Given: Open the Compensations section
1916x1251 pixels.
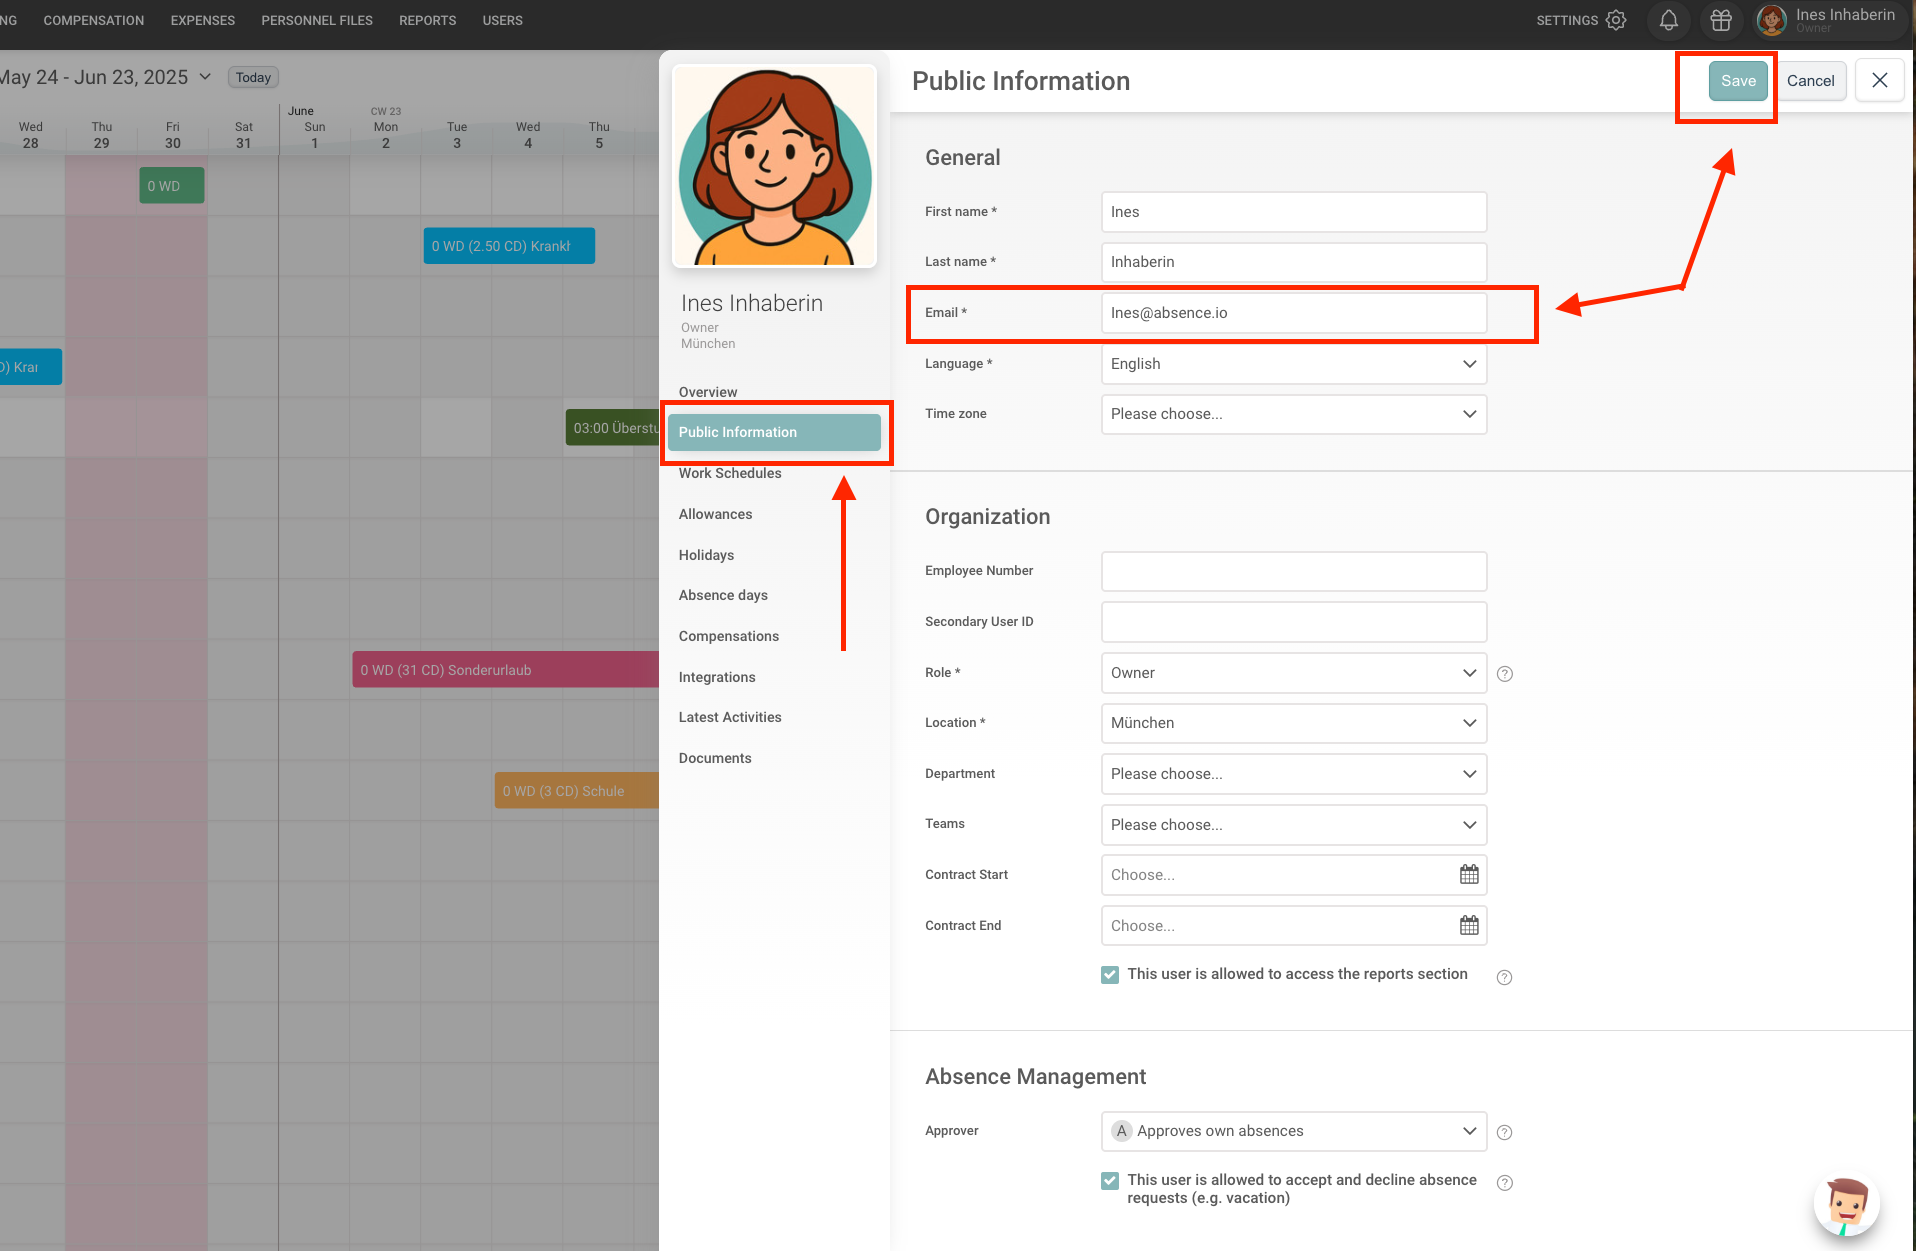Looking at the screenshot, I should click(x=728, y=636).
